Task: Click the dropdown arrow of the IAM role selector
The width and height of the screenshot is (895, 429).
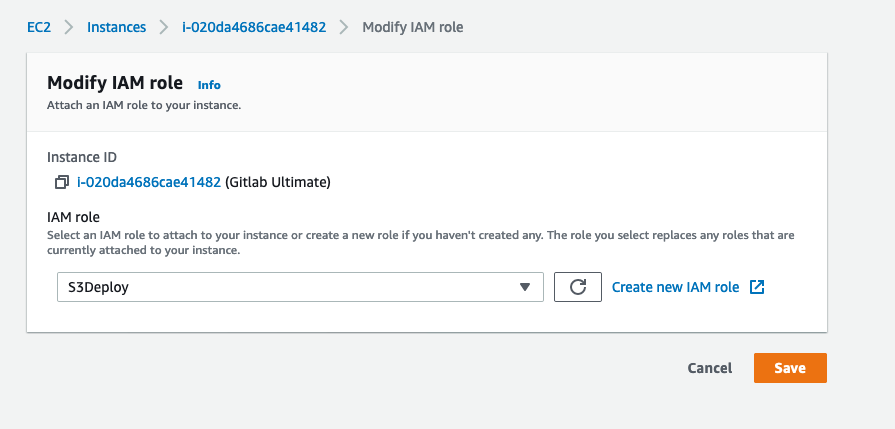Action: tap(525, 287)
